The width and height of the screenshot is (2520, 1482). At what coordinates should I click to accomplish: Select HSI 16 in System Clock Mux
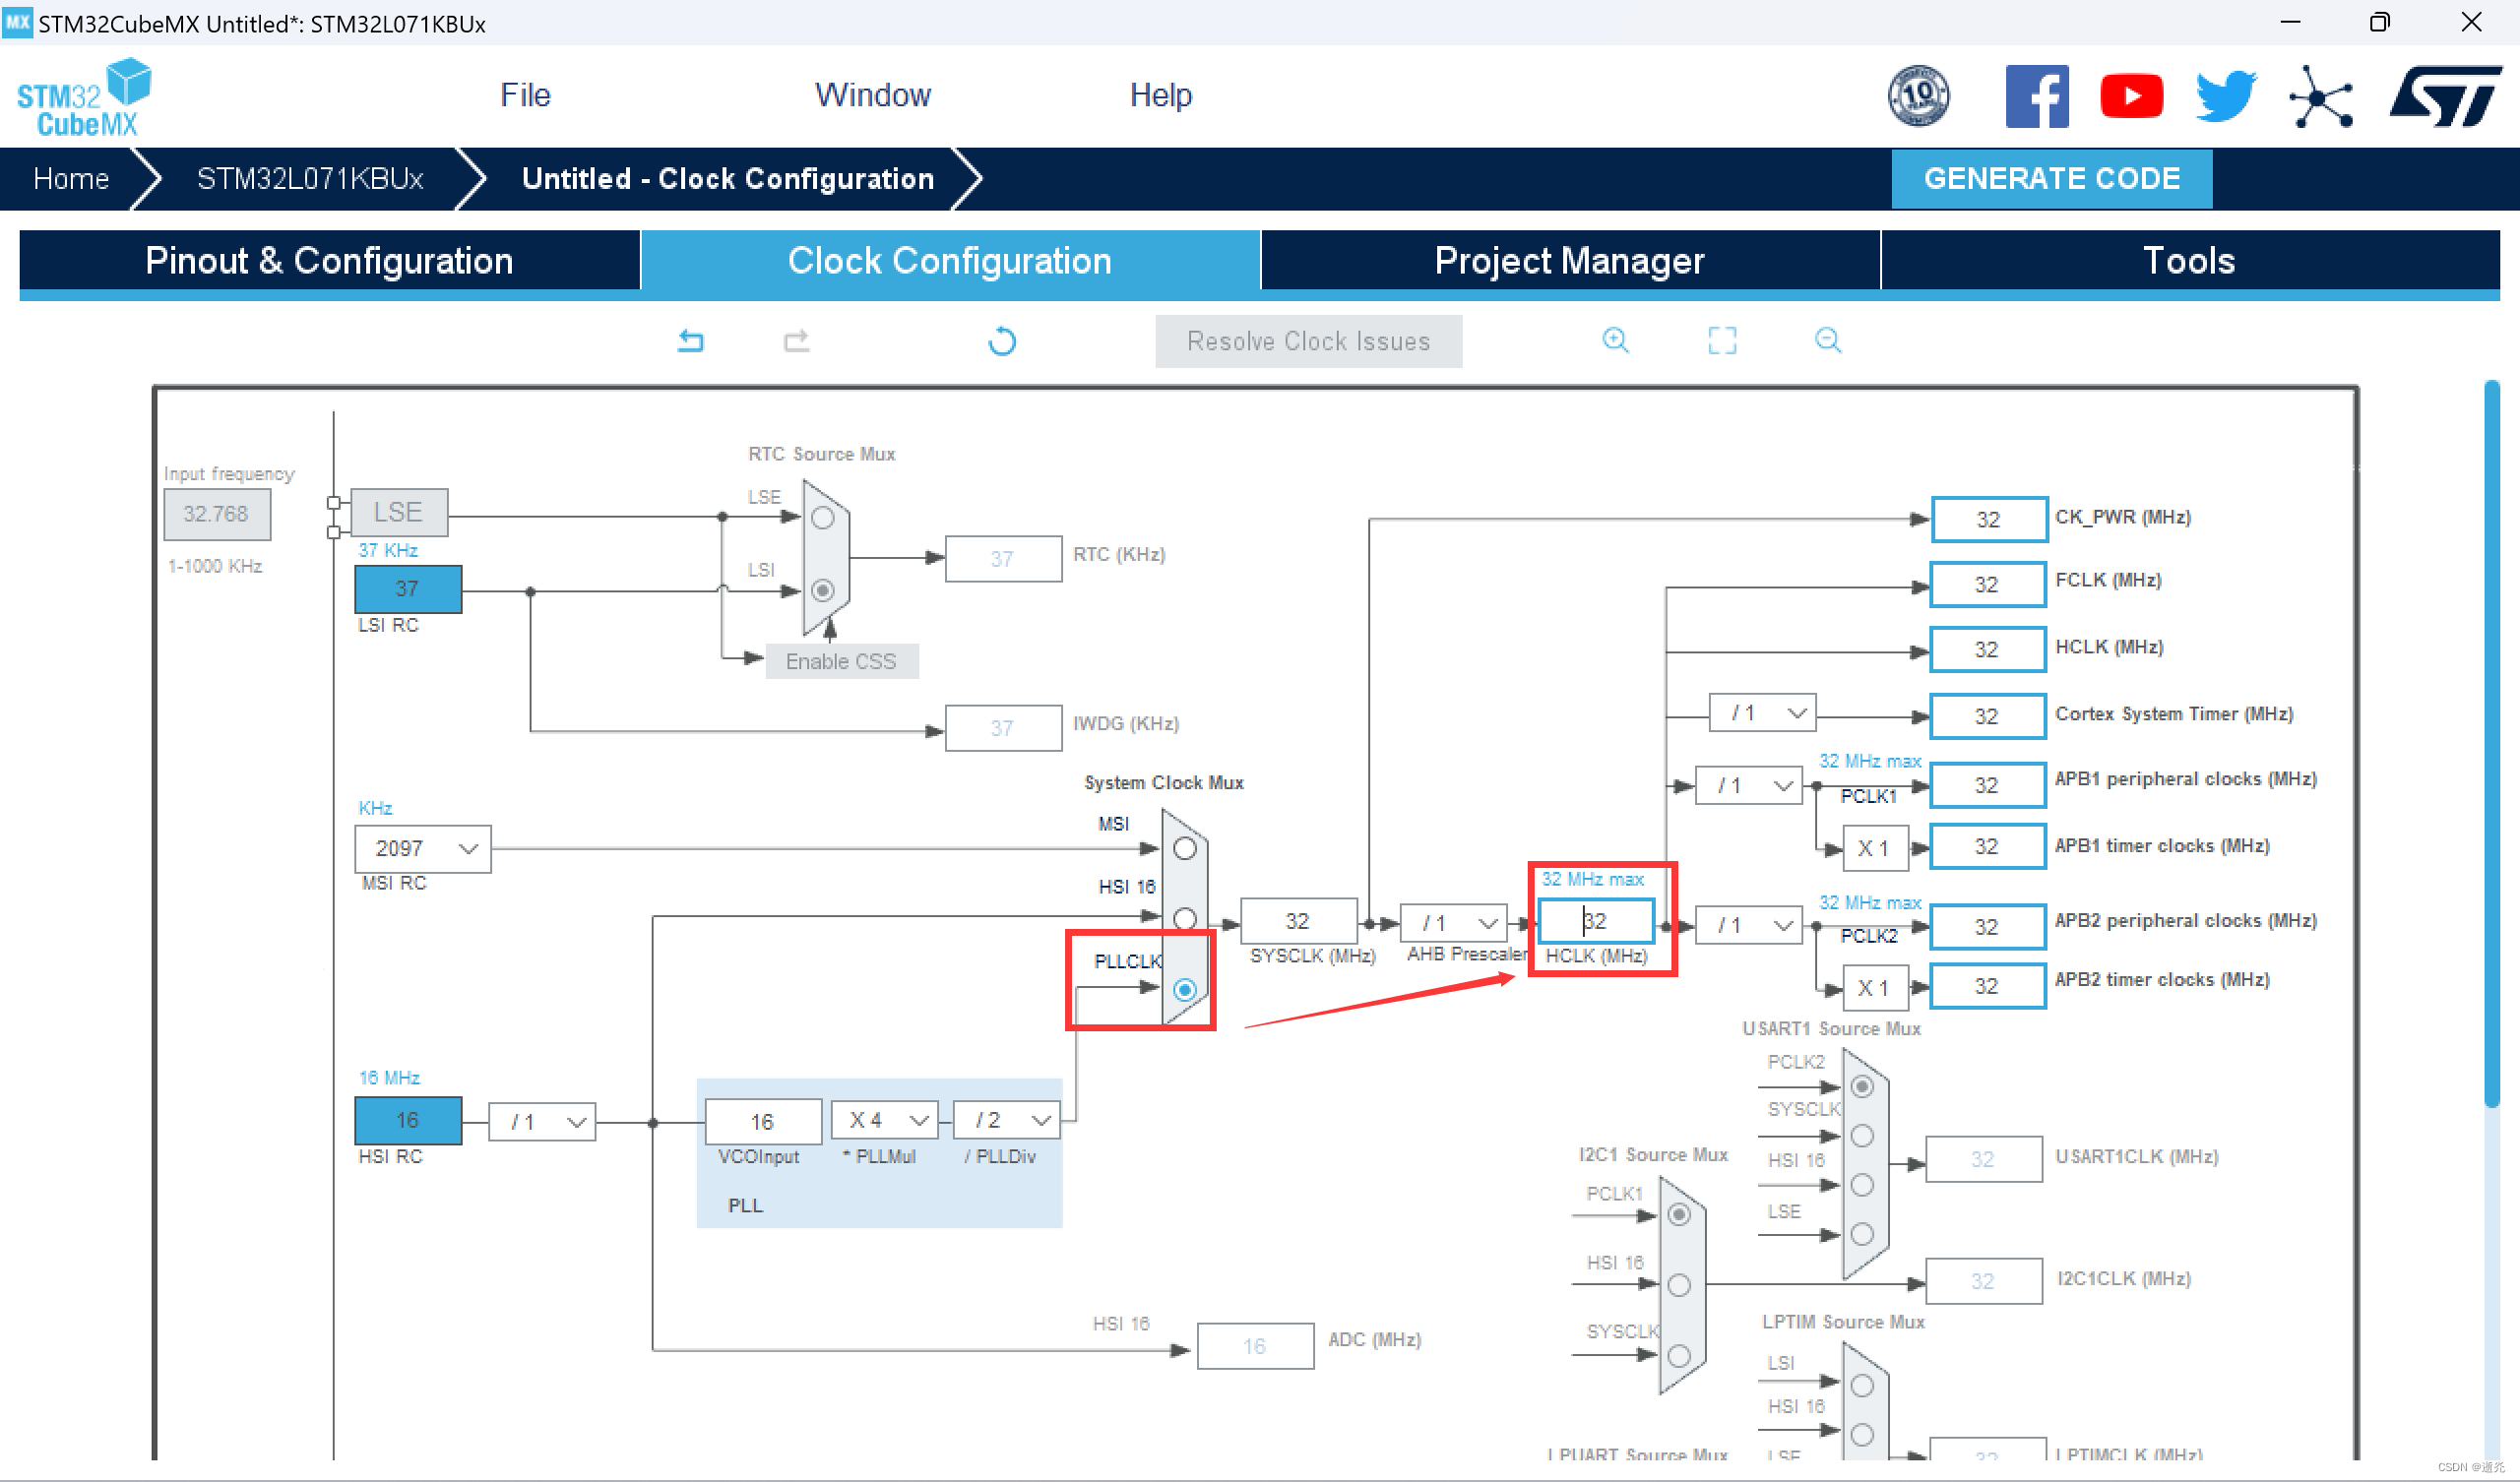1185,917
